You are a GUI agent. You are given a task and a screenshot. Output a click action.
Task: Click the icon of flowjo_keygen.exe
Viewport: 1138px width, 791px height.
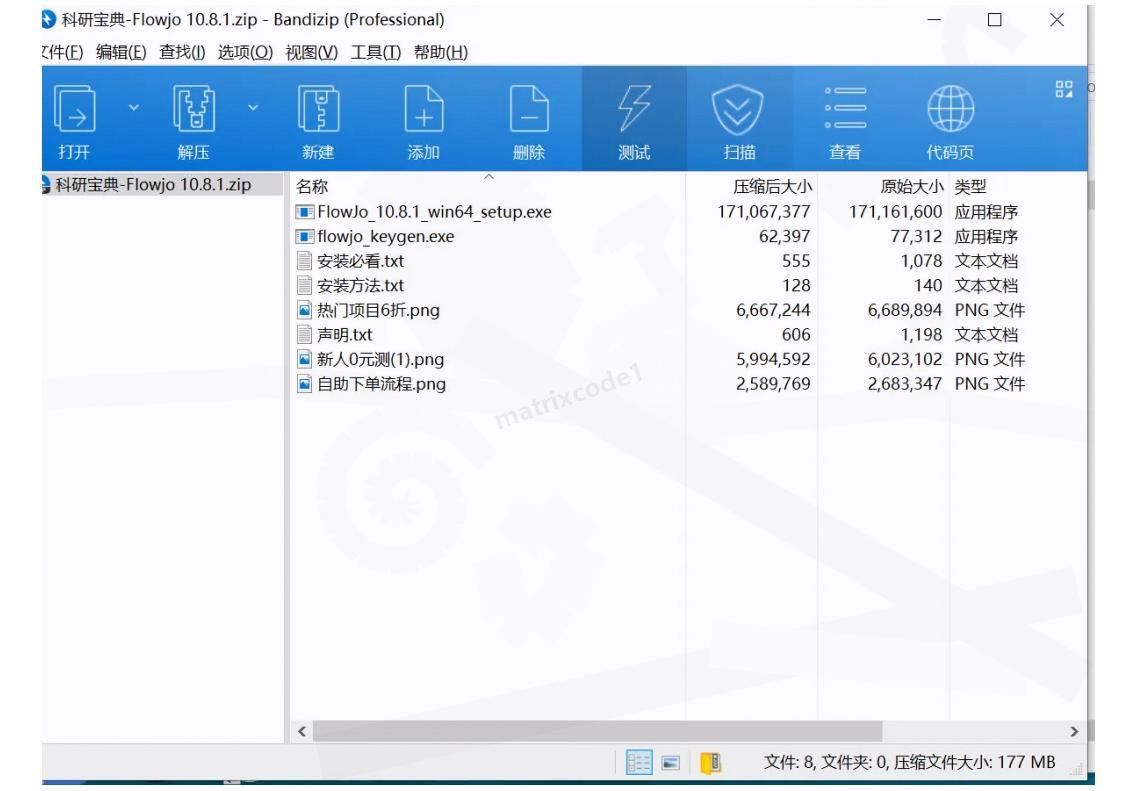[x=305, y=237]
